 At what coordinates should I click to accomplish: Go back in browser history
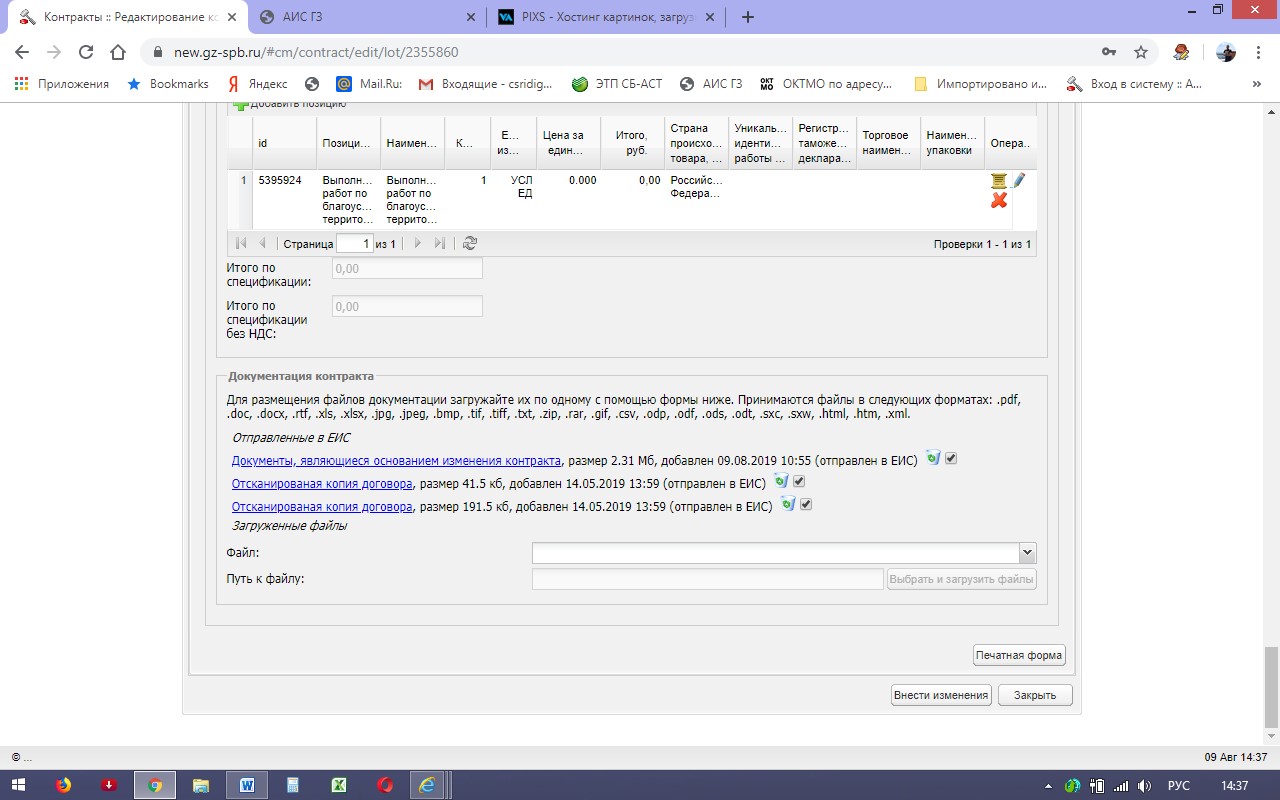[x=22, y=52]
